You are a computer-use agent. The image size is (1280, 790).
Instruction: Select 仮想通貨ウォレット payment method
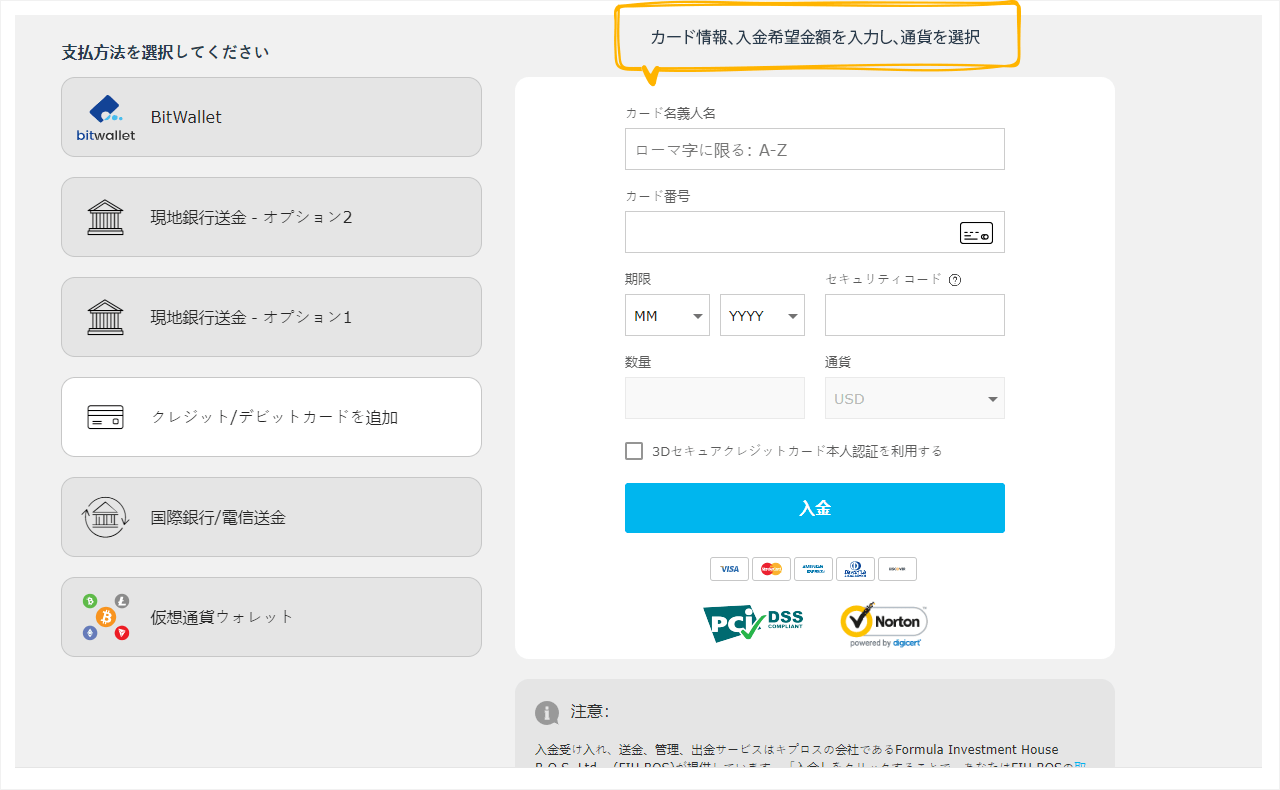(271, 617)
